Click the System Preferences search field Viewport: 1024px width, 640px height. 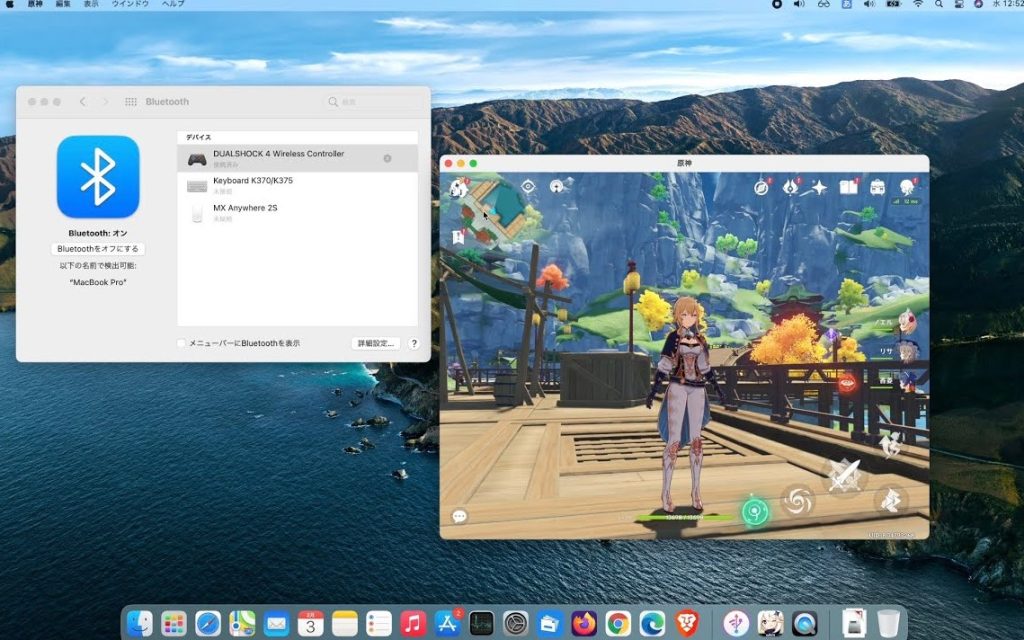point(372,102)
